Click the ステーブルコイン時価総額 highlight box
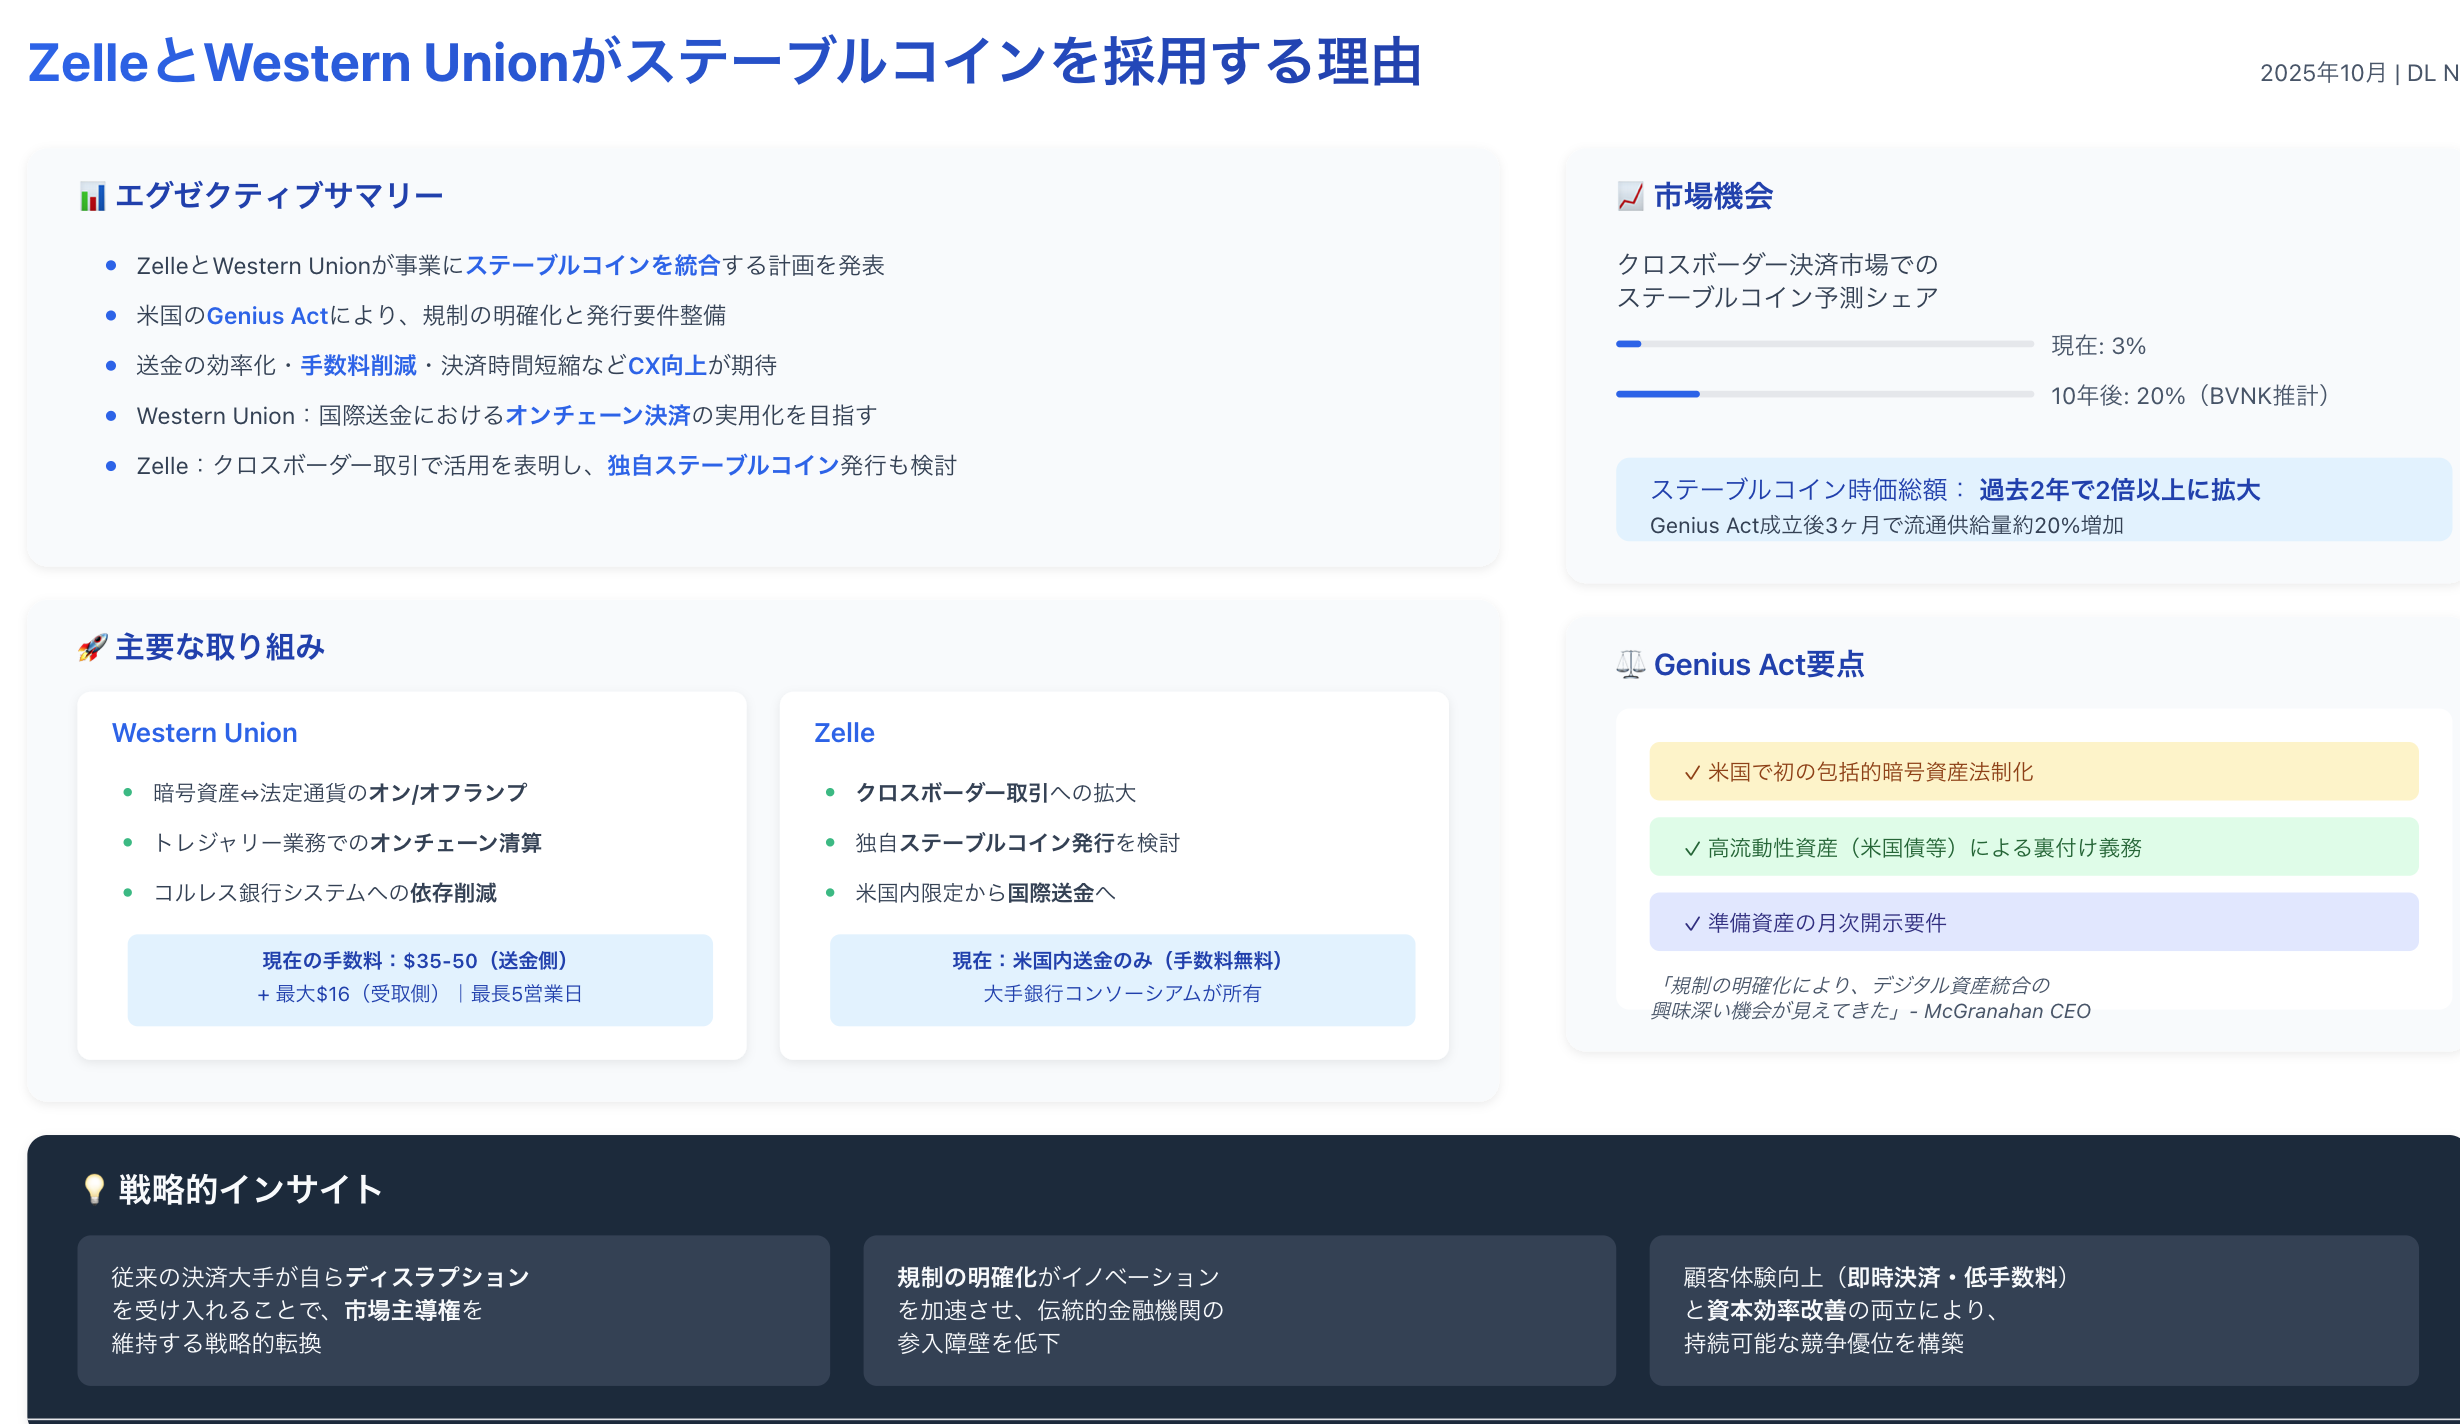 [x=2032, y=500]
